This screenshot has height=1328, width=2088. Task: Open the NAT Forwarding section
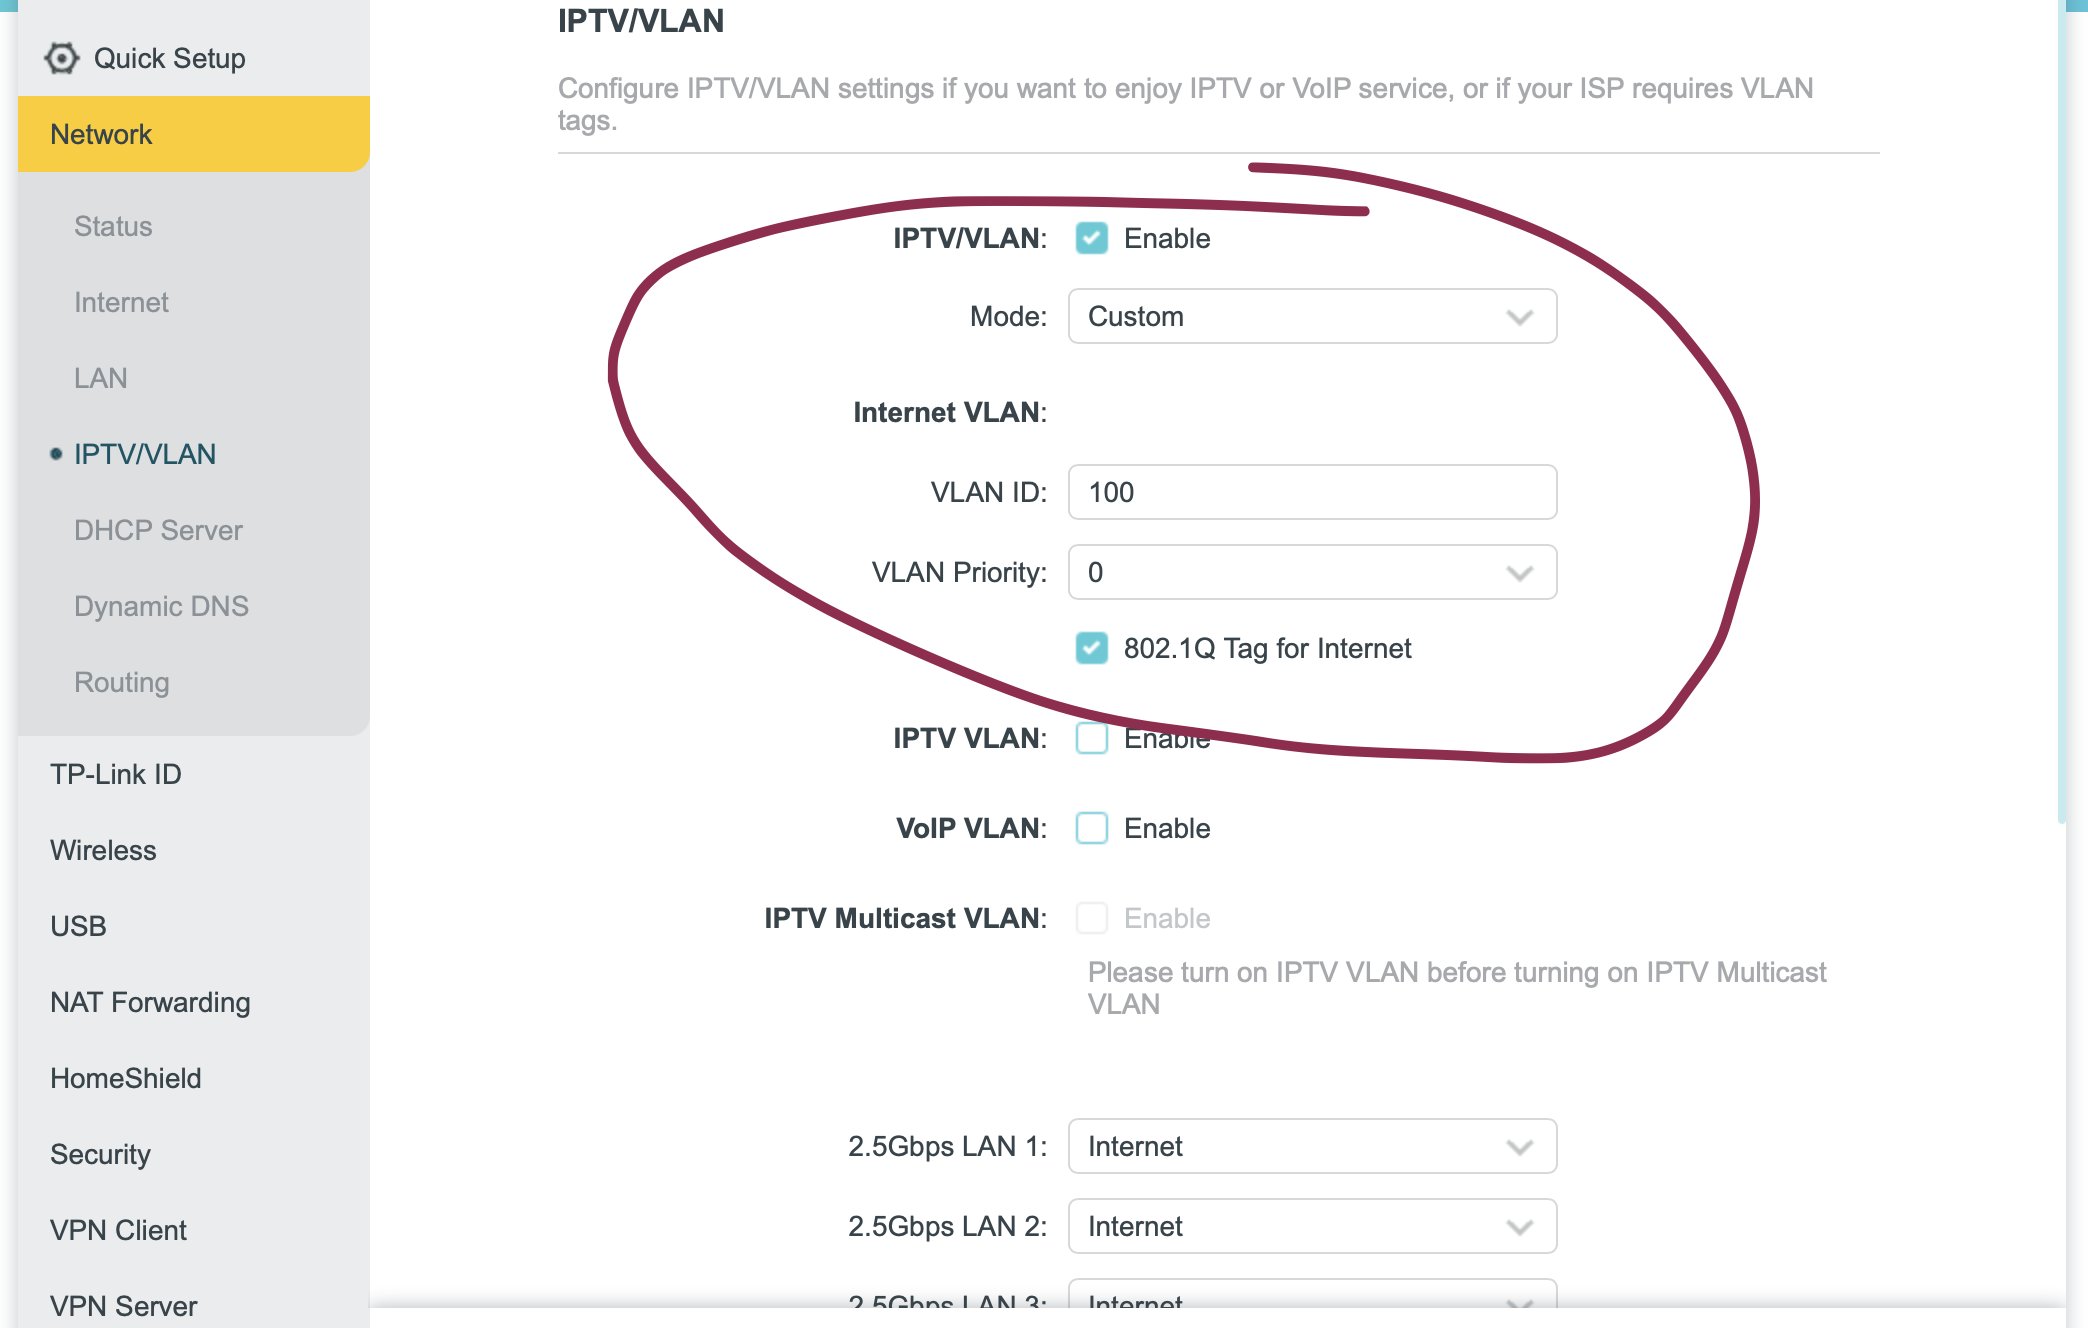(x=150, y=1002)
